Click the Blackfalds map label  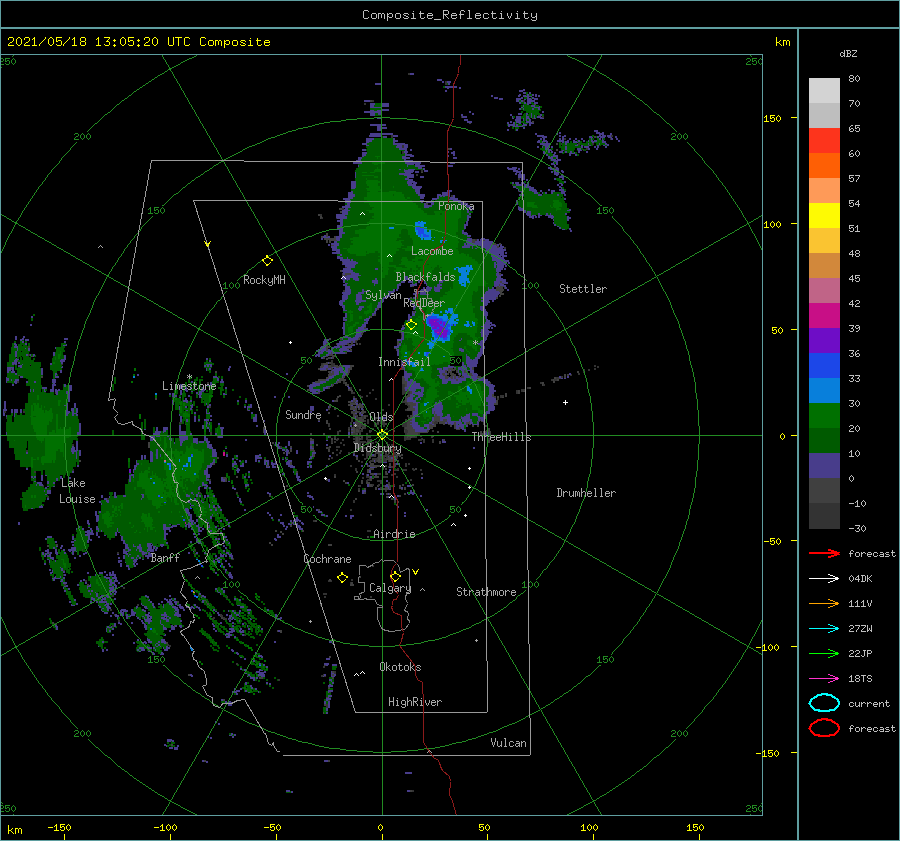(x=425, y=277)
